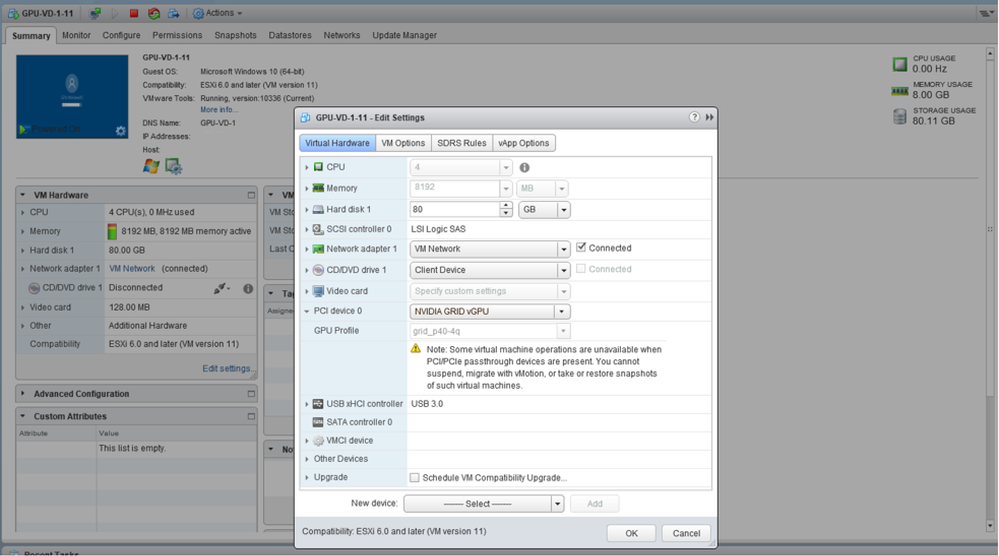Collapse the PCI device 0 row
Screen dimensions: 999x556
point(306,311)
